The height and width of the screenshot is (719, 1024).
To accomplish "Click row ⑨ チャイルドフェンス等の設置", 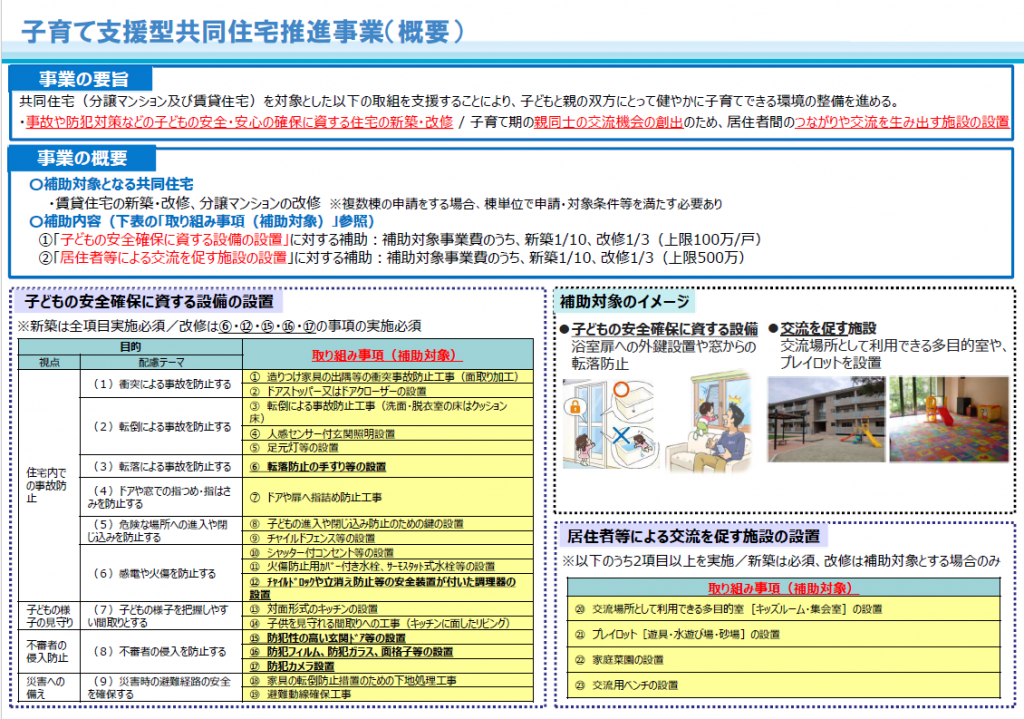I will point(388,538).
